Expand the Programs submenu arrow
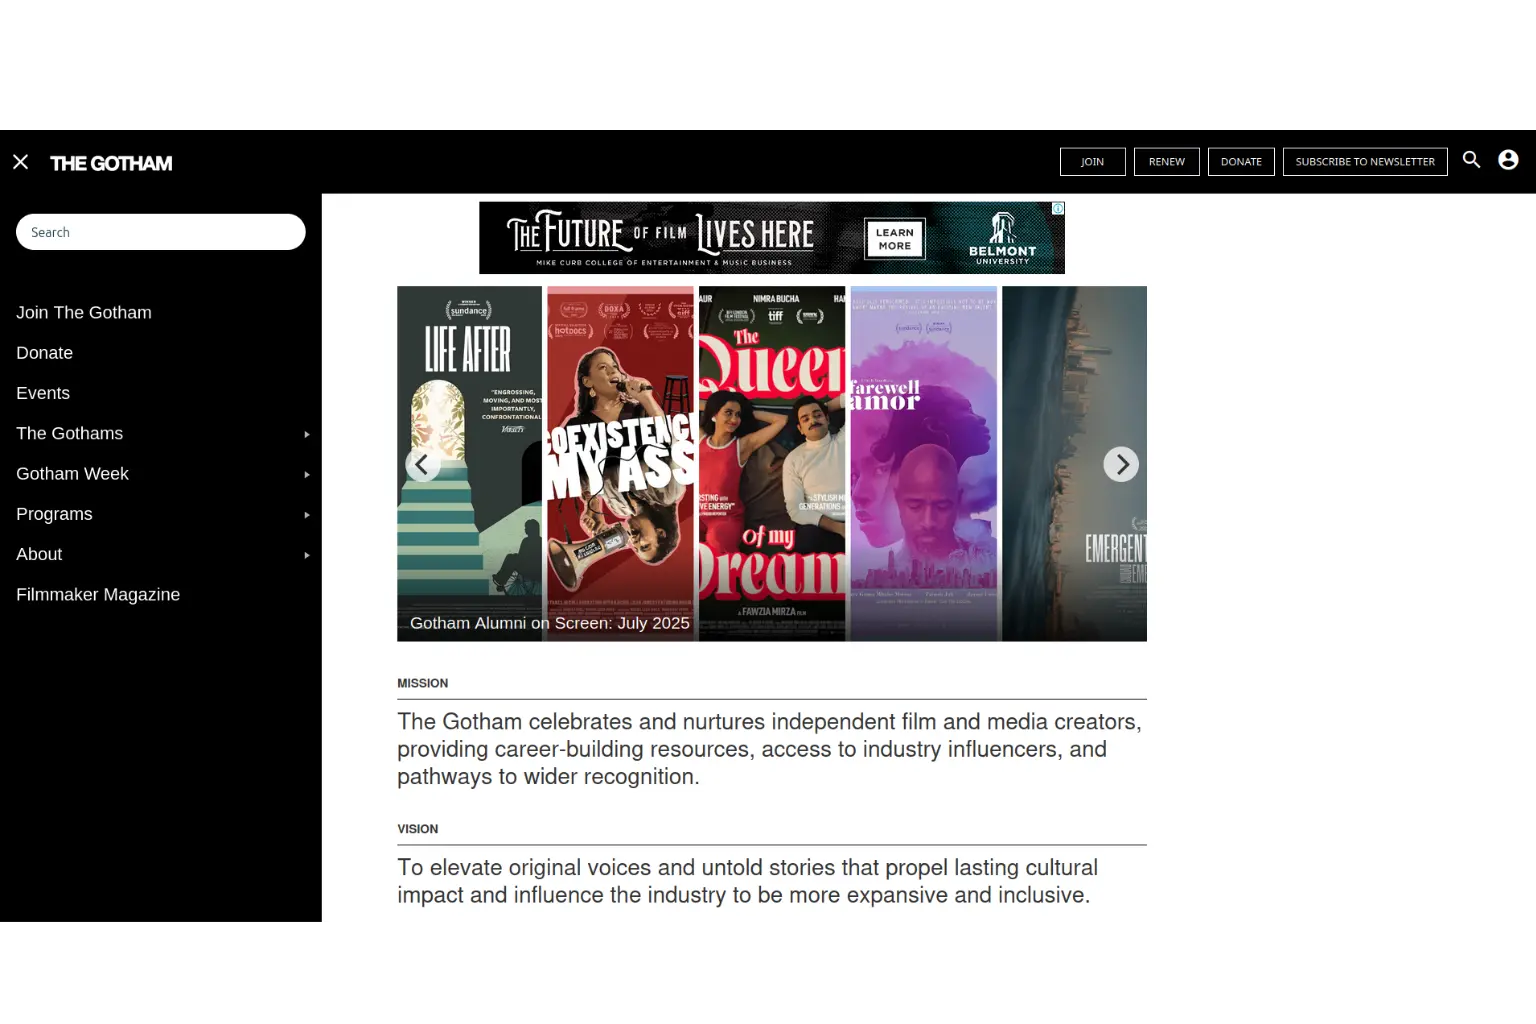 [x=307, y=515]
